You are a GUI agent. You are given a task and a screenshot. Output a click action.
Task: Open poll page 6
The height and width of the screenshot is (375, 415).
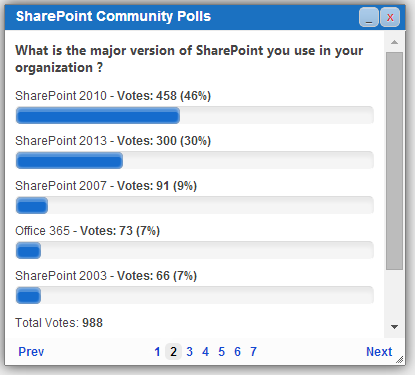237,352
